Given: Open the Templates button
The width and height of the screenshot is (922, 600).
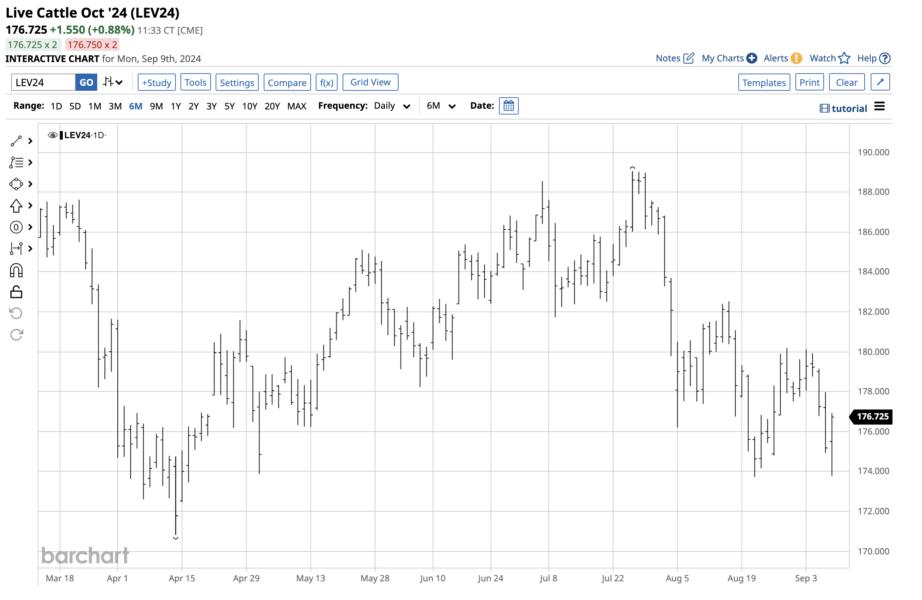Looking at the screenshot, I should click(763, 82).
